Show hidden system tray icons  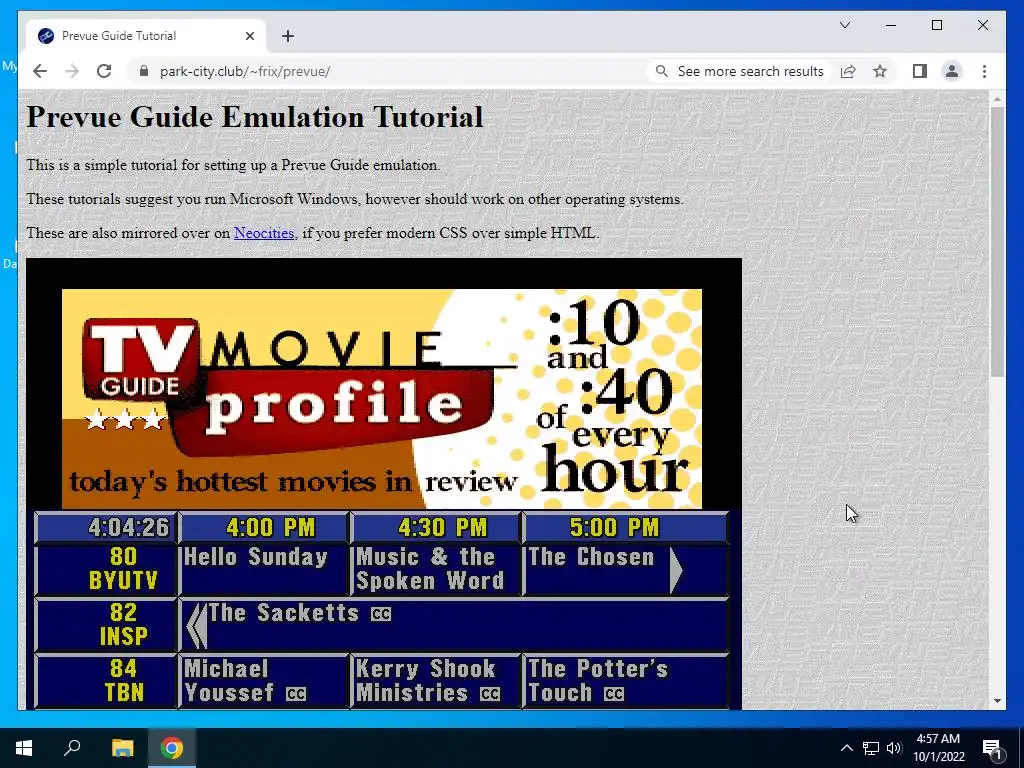point(846,748)
